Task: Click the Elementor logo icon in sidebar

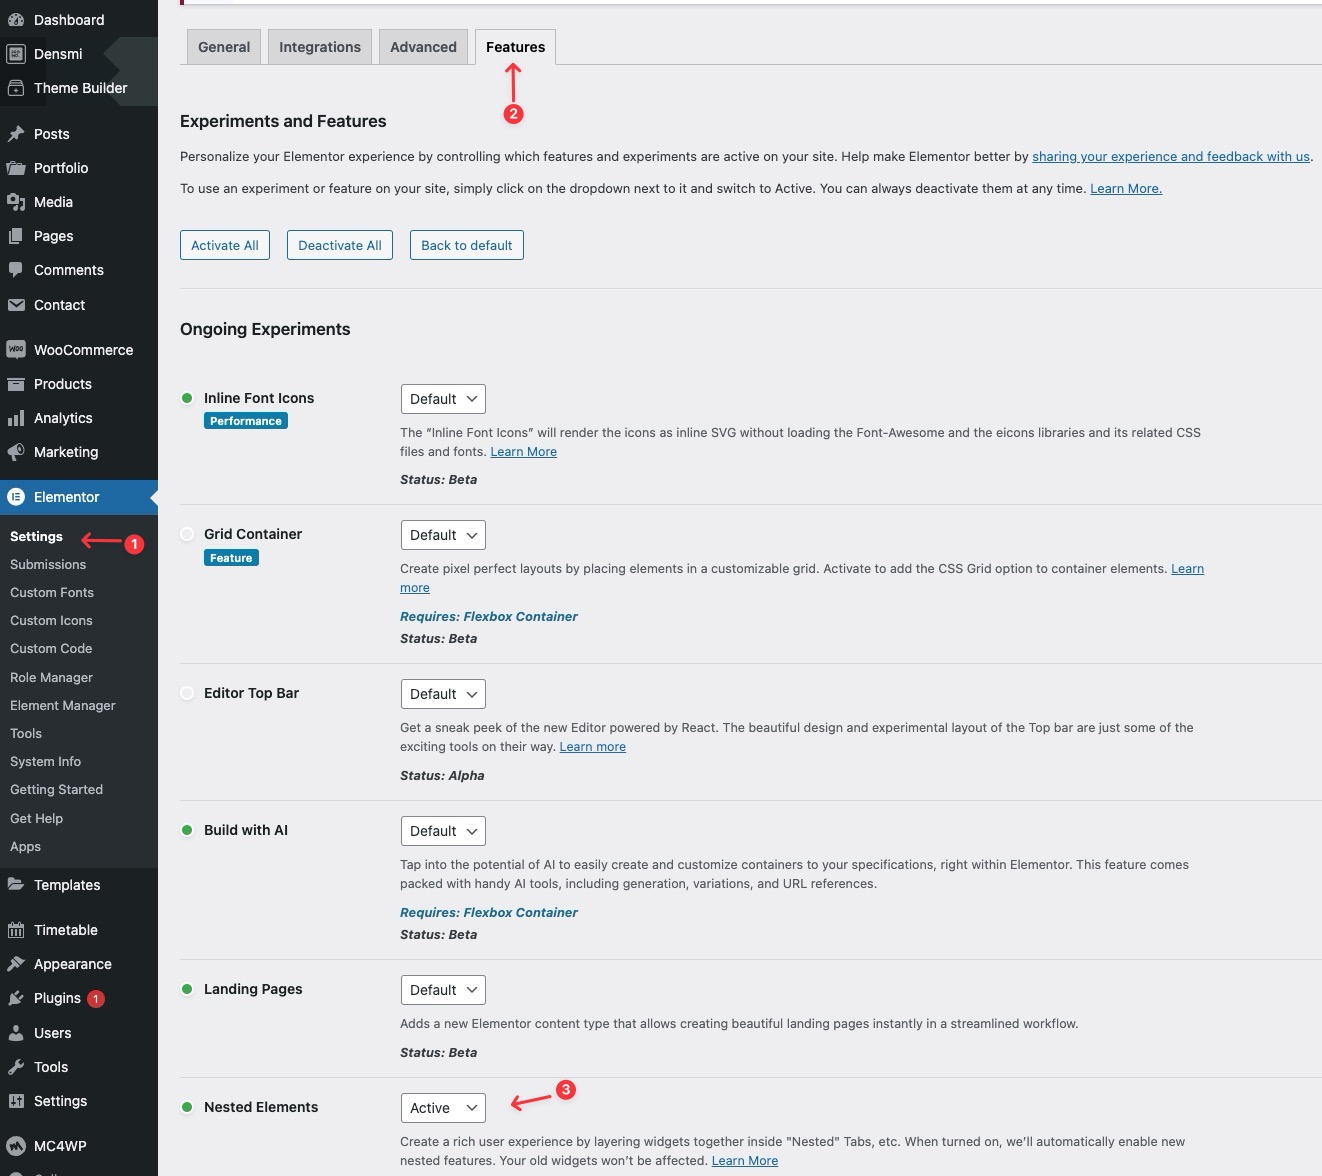Action: (x=16, y=497)
